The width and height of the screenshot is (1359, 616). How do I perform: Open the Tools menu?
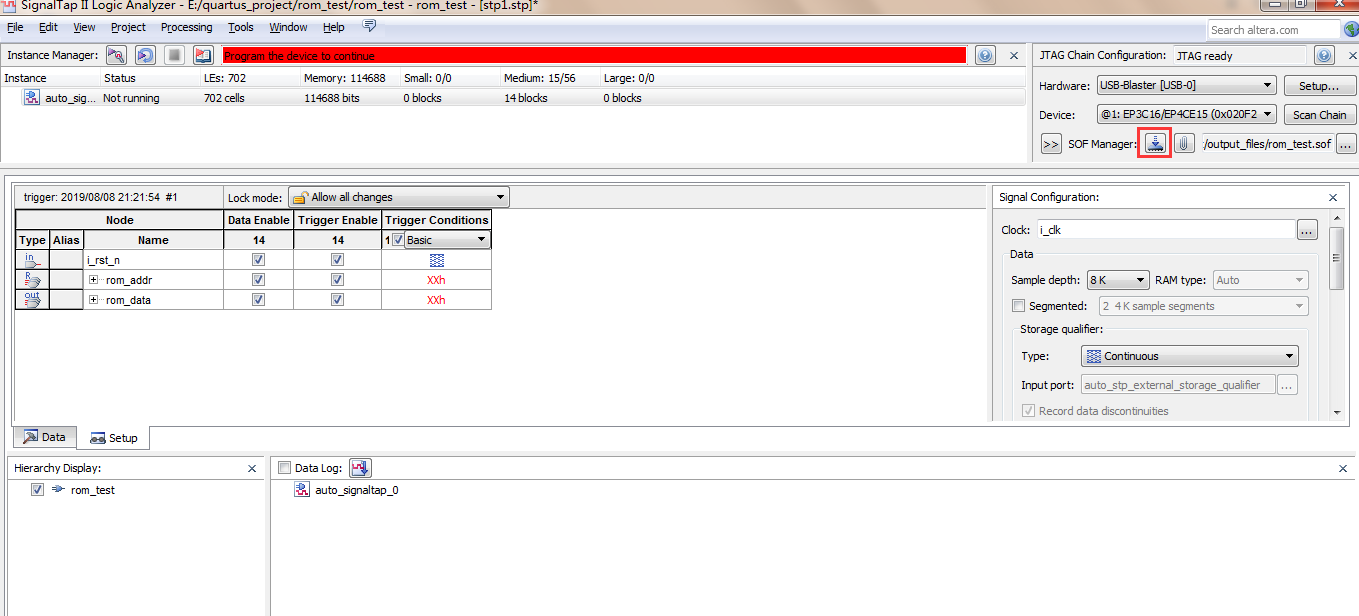(x=240, y=27)
